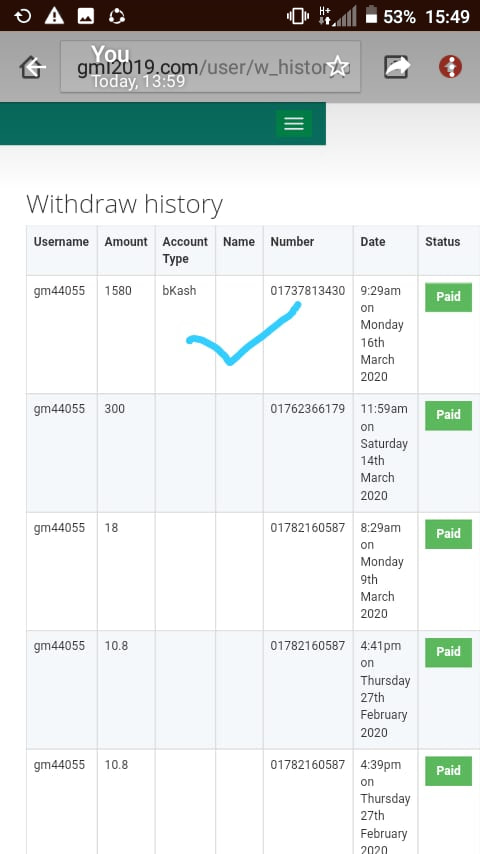
Task: Tap the image notification icon in status bar
Action: coord(86,16)
